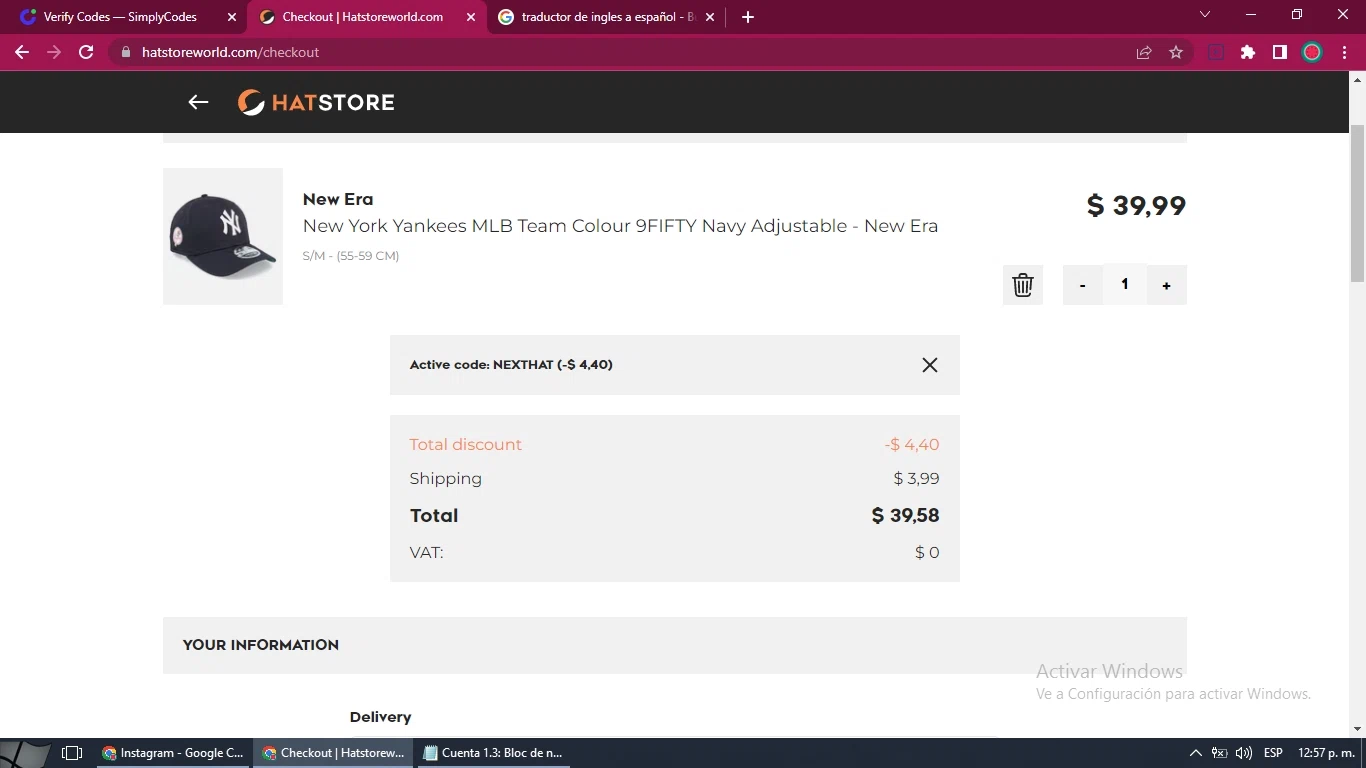Image resolution: width=1366 pixels, height=768 pixels.
Task: Click the size text S/M - (55-59 CM)
Action: click(351, 256)
